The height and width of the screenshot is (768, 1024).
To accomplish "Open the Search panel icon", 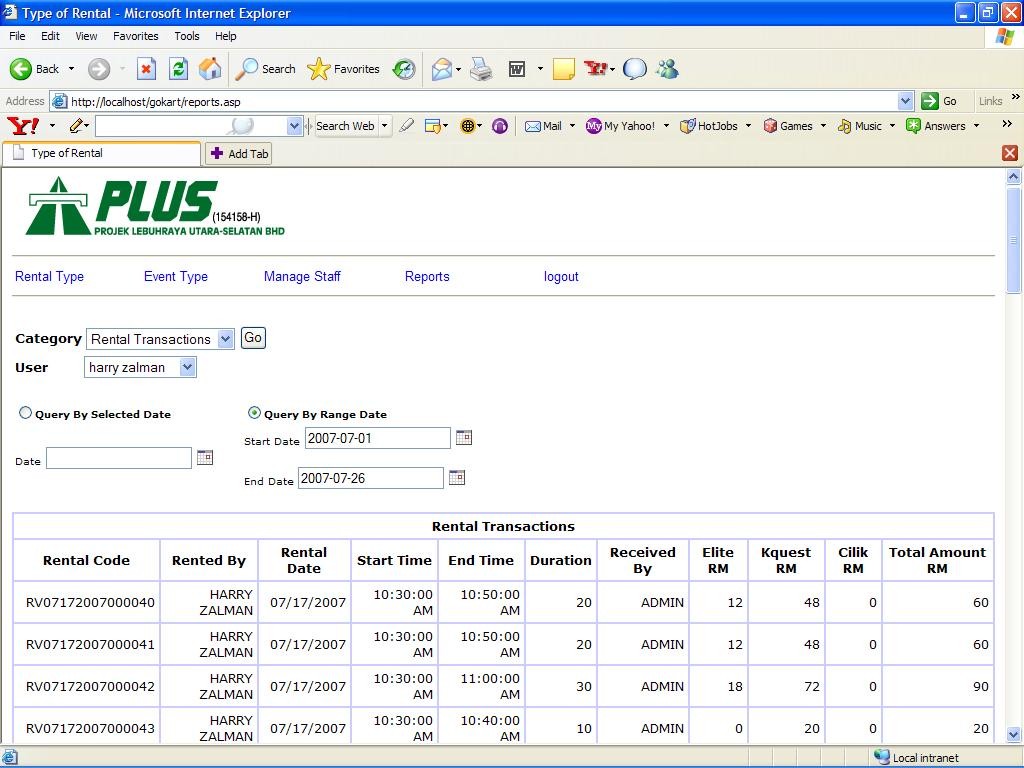I will [265, 69].
